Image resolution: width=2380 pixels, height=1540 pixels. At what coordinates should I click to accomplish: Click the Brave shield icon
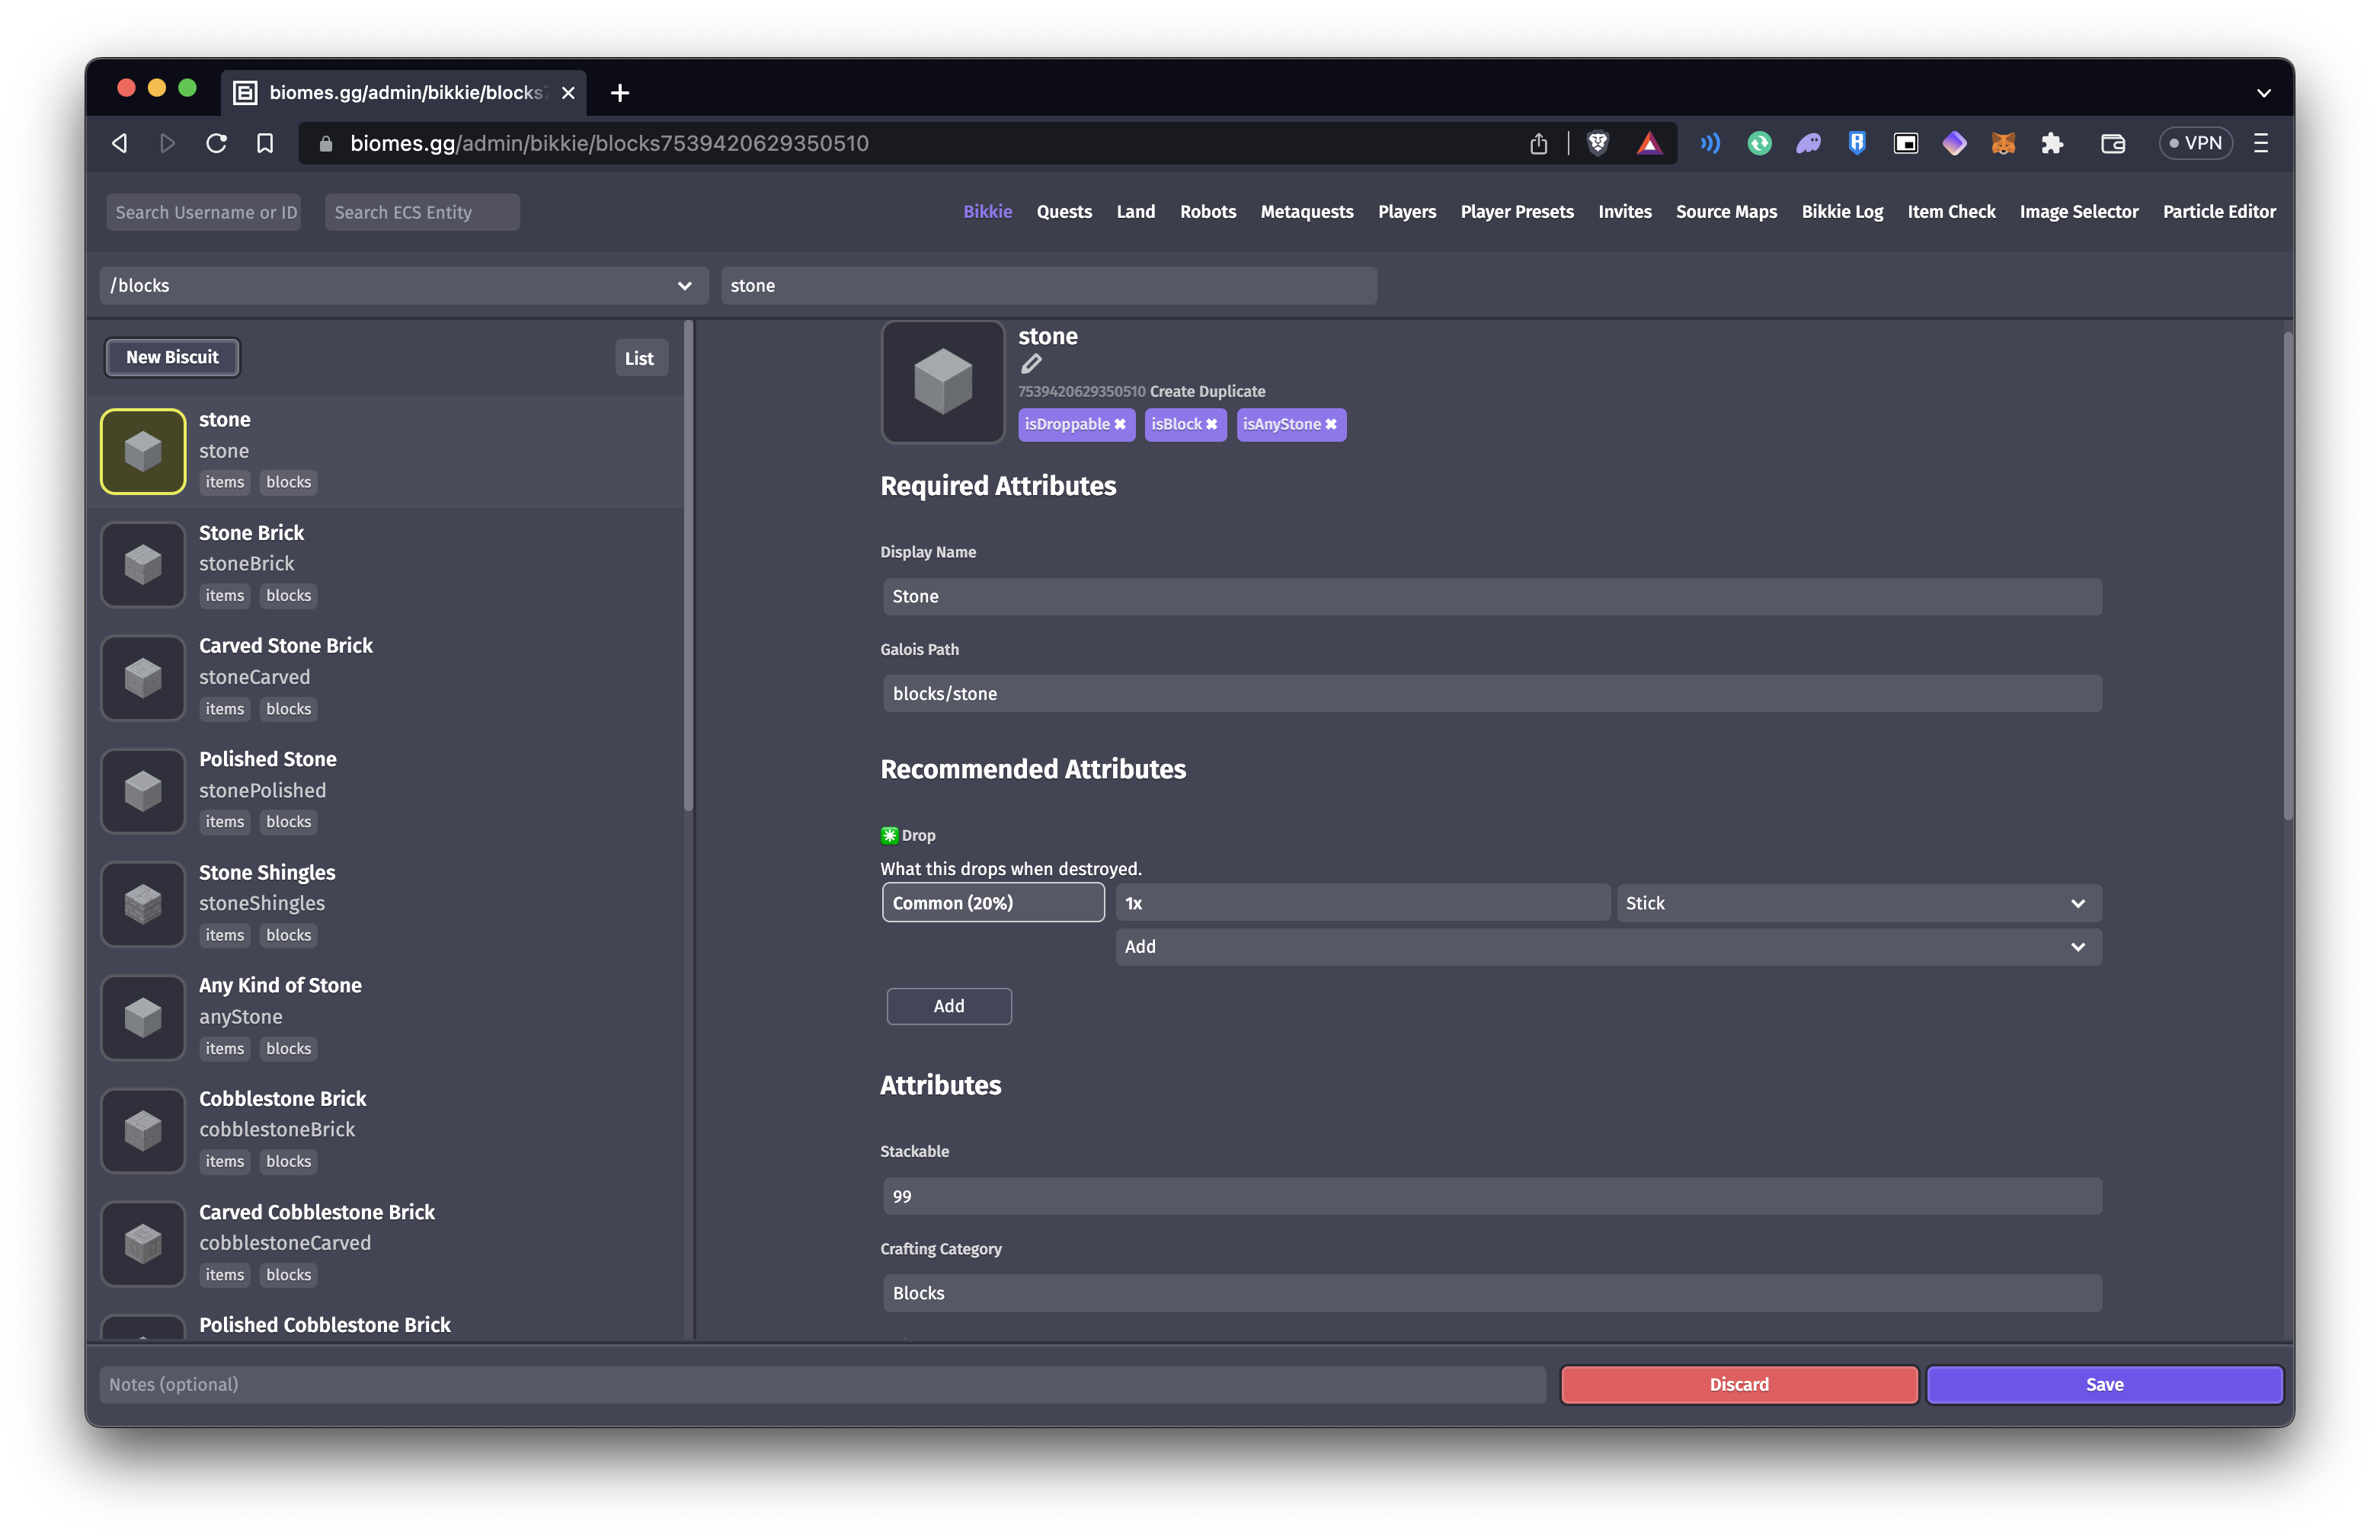(1597, 143)
